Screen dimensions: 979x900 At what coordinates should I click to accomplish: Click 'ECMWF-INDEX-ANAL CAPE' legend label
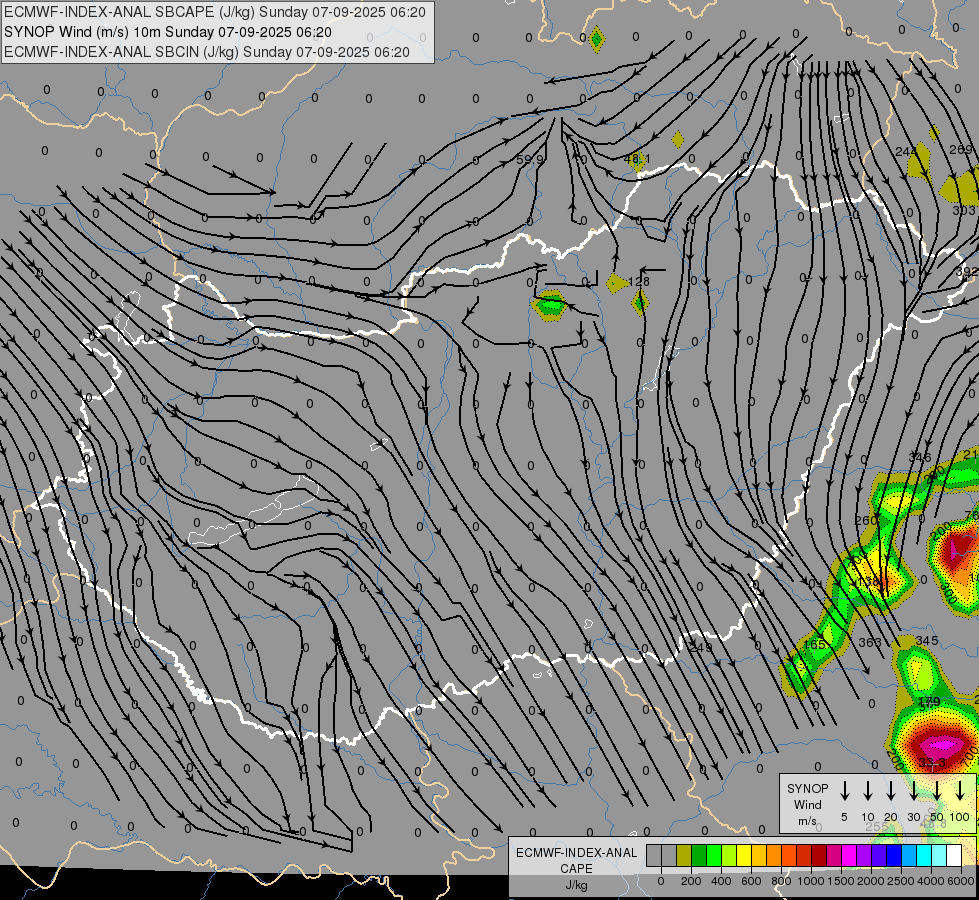coord(576,860)
